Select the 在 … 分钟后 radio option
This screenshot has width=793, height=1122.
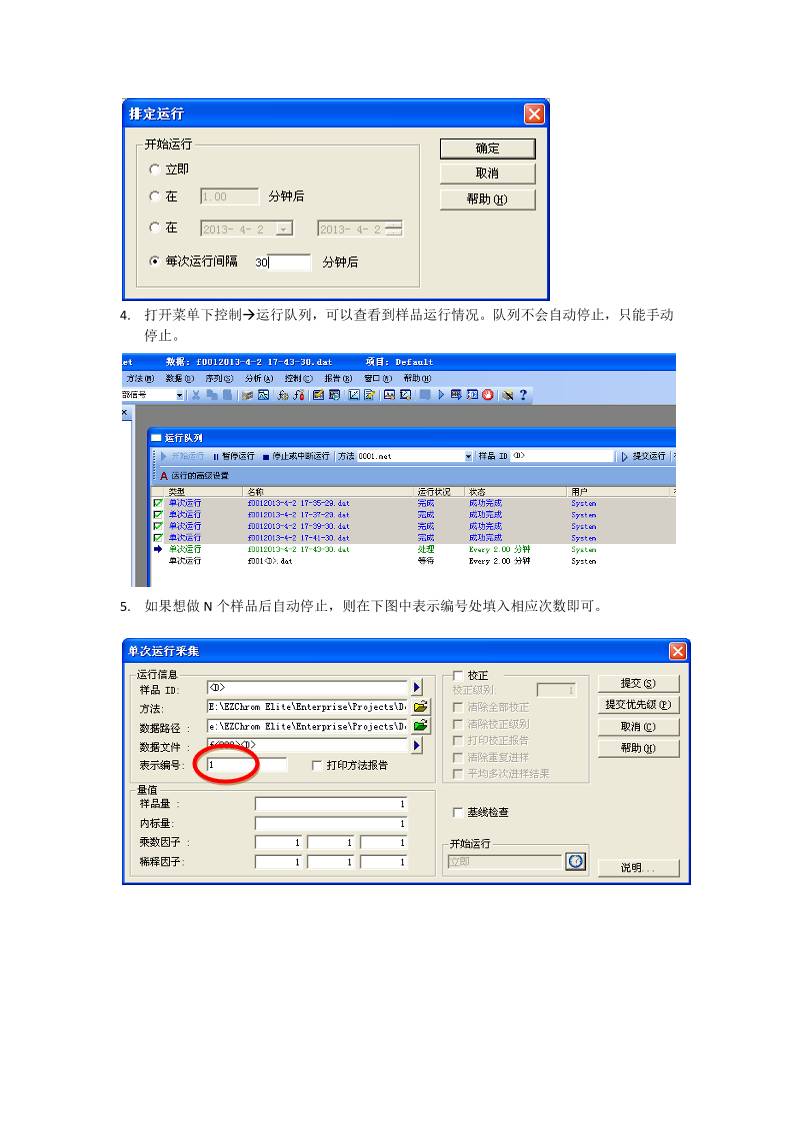pos(154,196)
